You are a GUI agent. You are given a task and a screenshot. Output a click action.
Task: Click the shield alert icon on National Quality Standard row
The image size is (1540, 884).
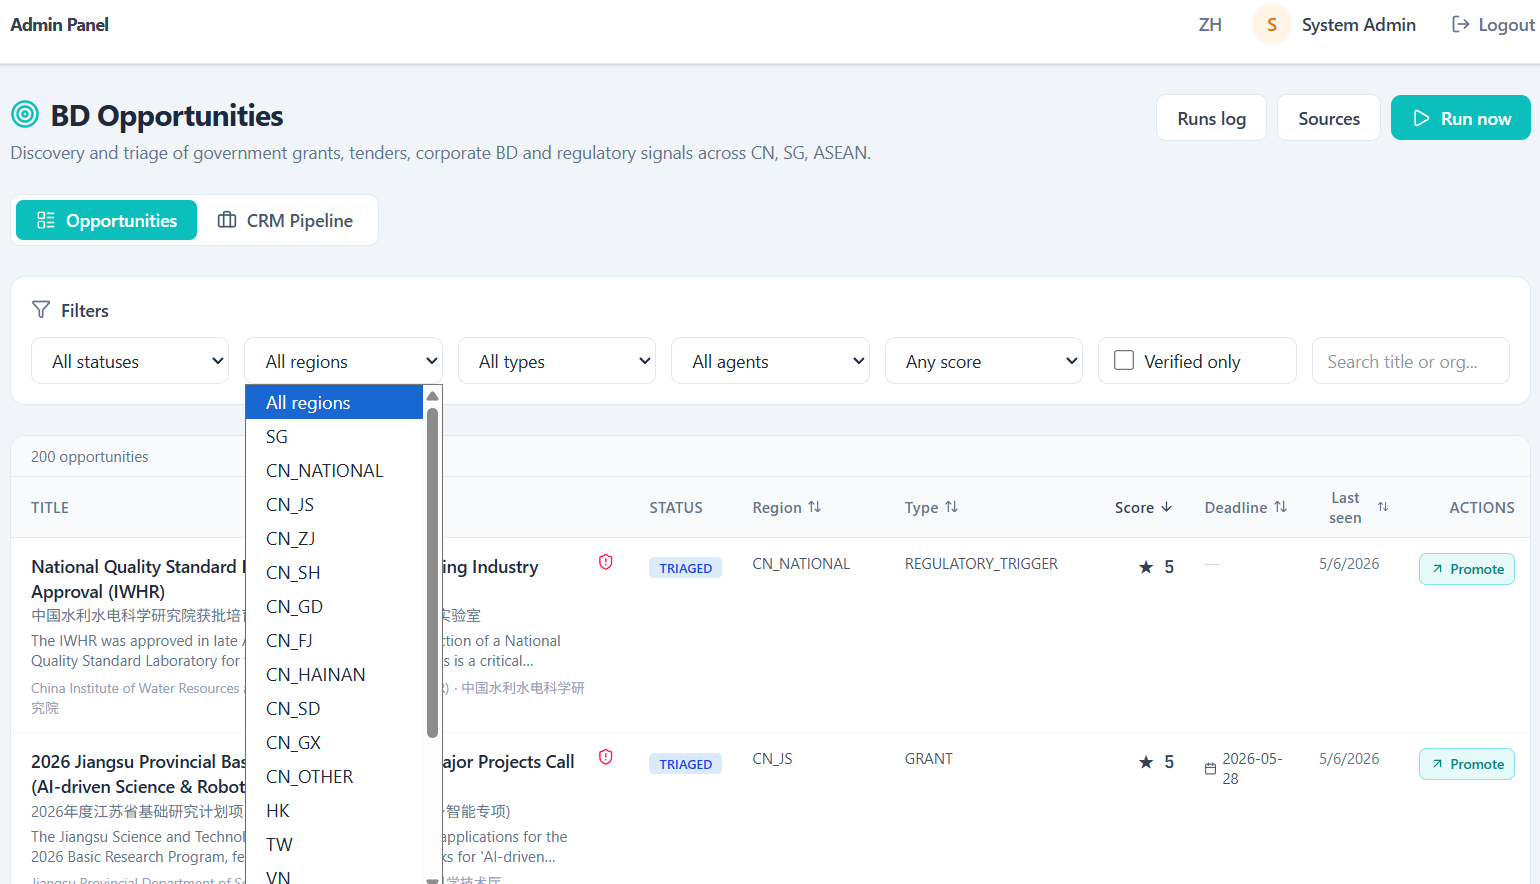[606, 562]
